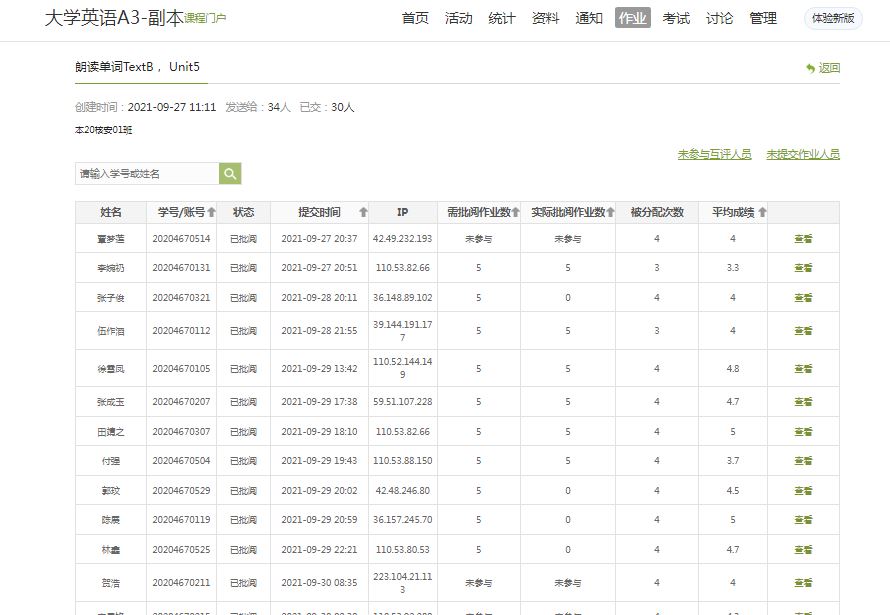Sort by 提交时间 column arrow

tap(363, 212)
